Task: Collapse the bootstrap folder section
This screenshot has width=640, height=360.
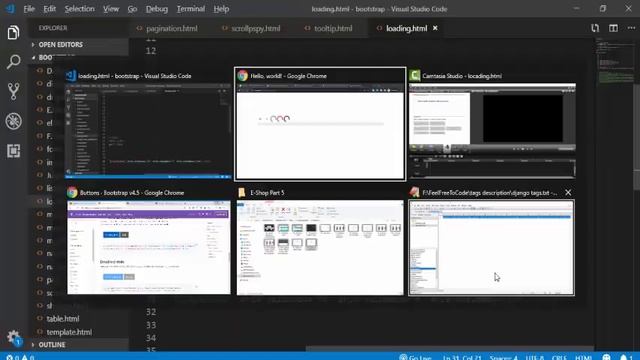Action: (x=45, y=58)
